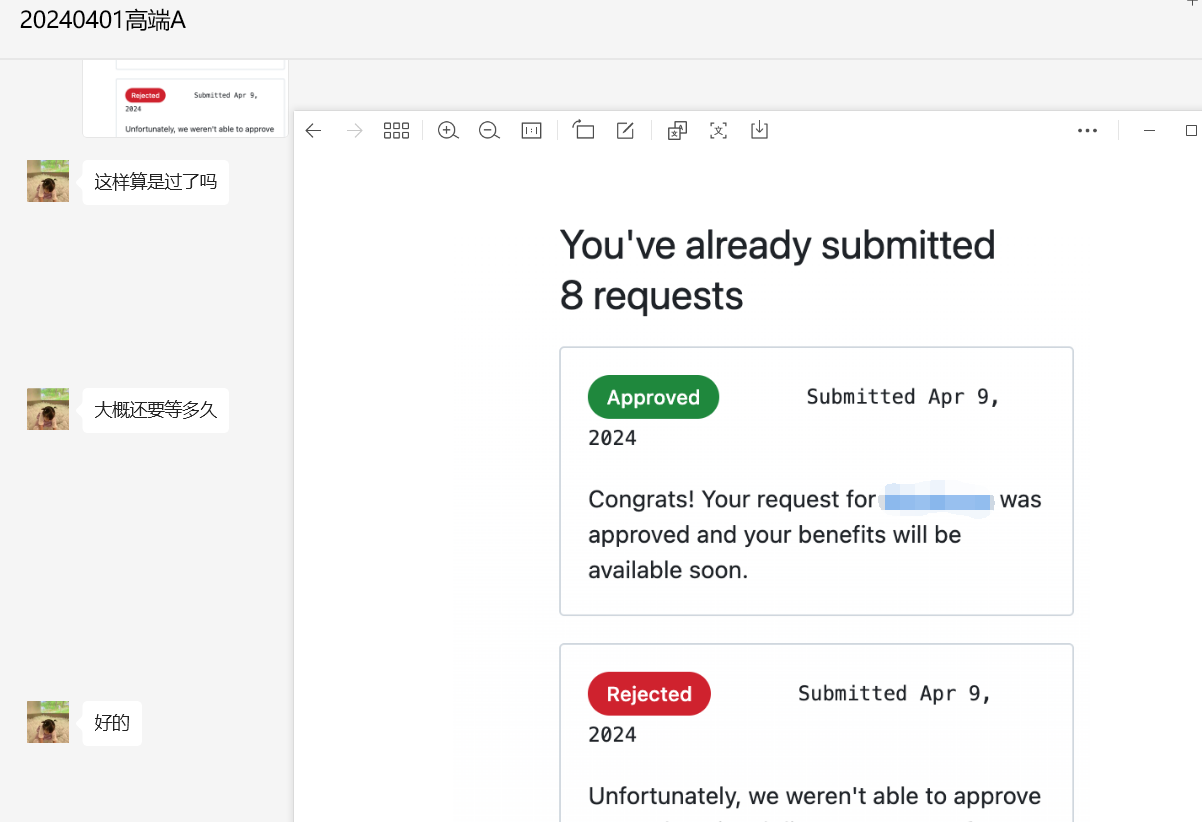Viewport: 1202px width, 822px height.
Task: Click the chat title "20240401高端A"
Action: point(103,20)
